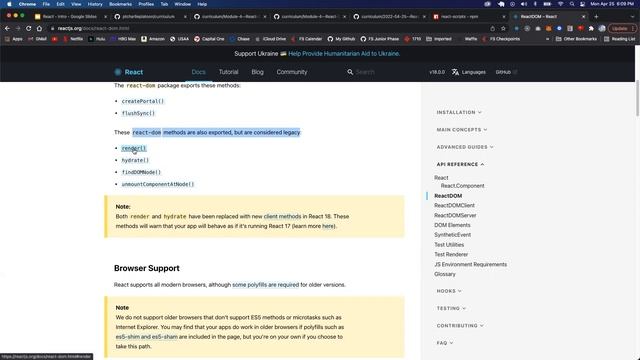Open the History menu in menu bar
This screenshot has width=640, height=360.
coord(95,4)
